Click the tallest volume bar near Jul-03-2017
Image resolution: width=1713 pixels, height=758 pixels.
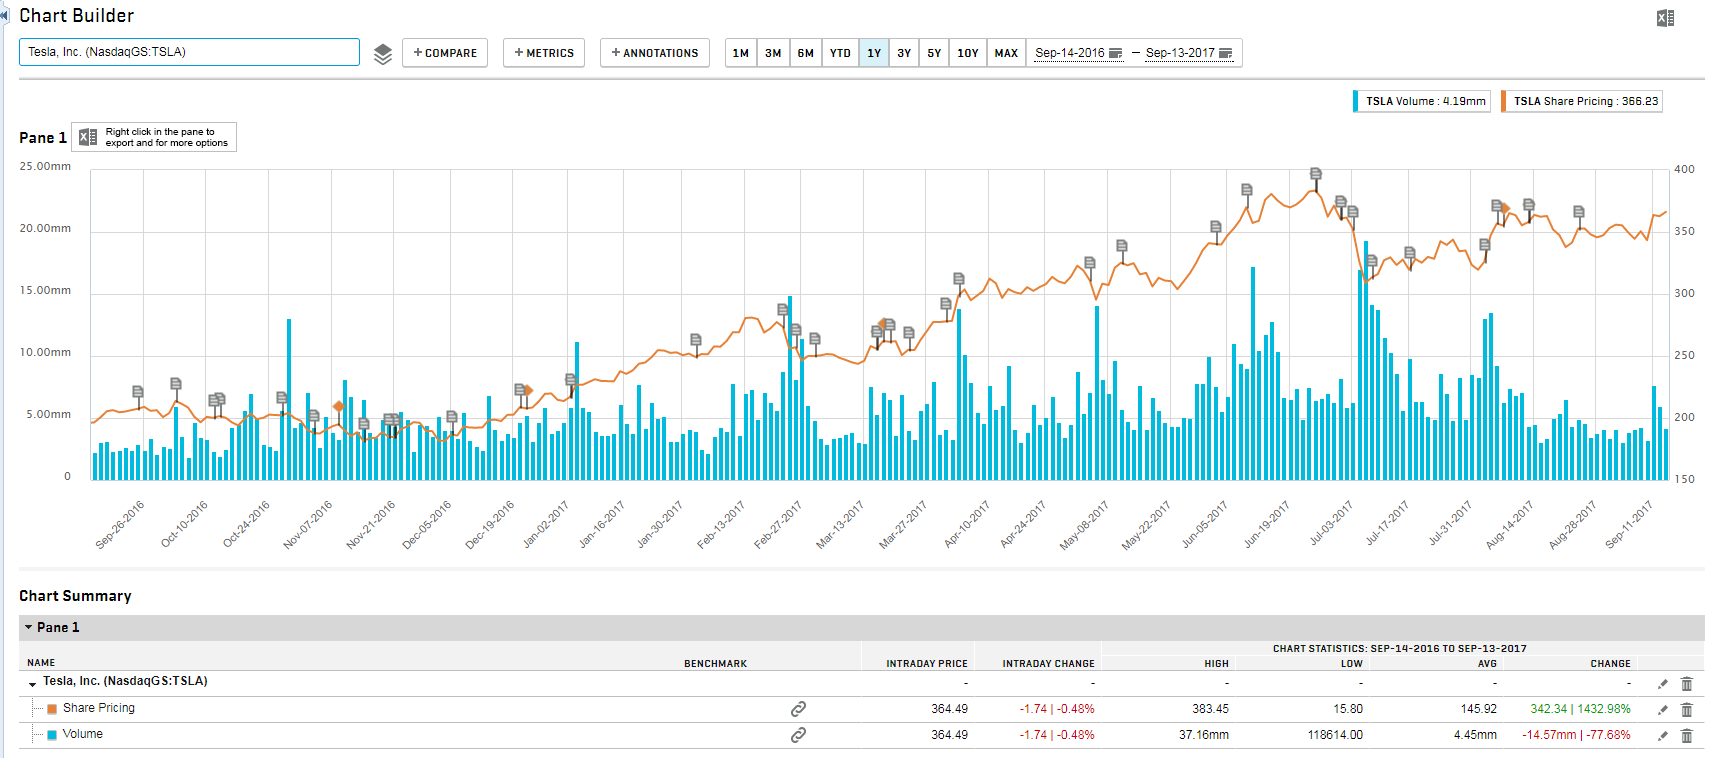(1366, 360)
